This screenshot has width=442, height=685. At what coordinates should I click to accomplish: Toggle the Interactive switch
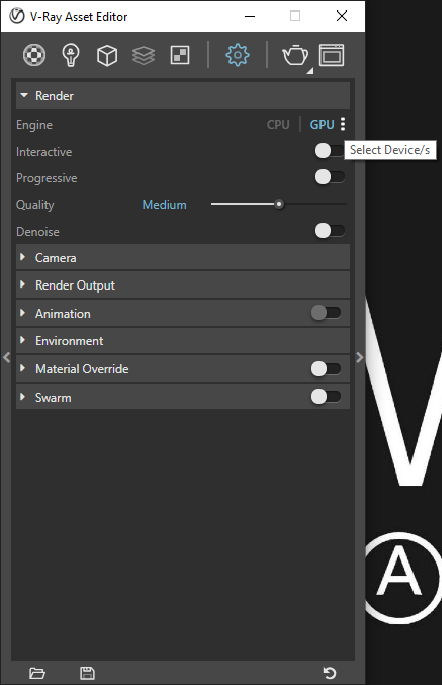(x=330, y=151)
